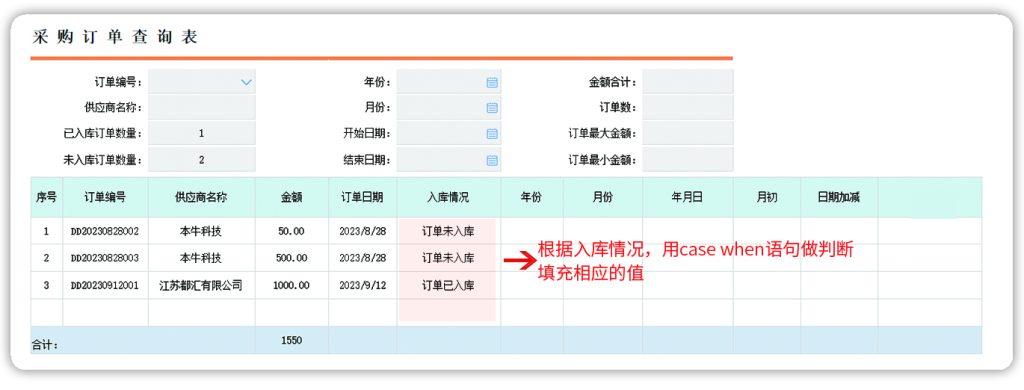Click the 未入库订单数量 field showing 2
1024x390 pixels.
coord(202,159)
